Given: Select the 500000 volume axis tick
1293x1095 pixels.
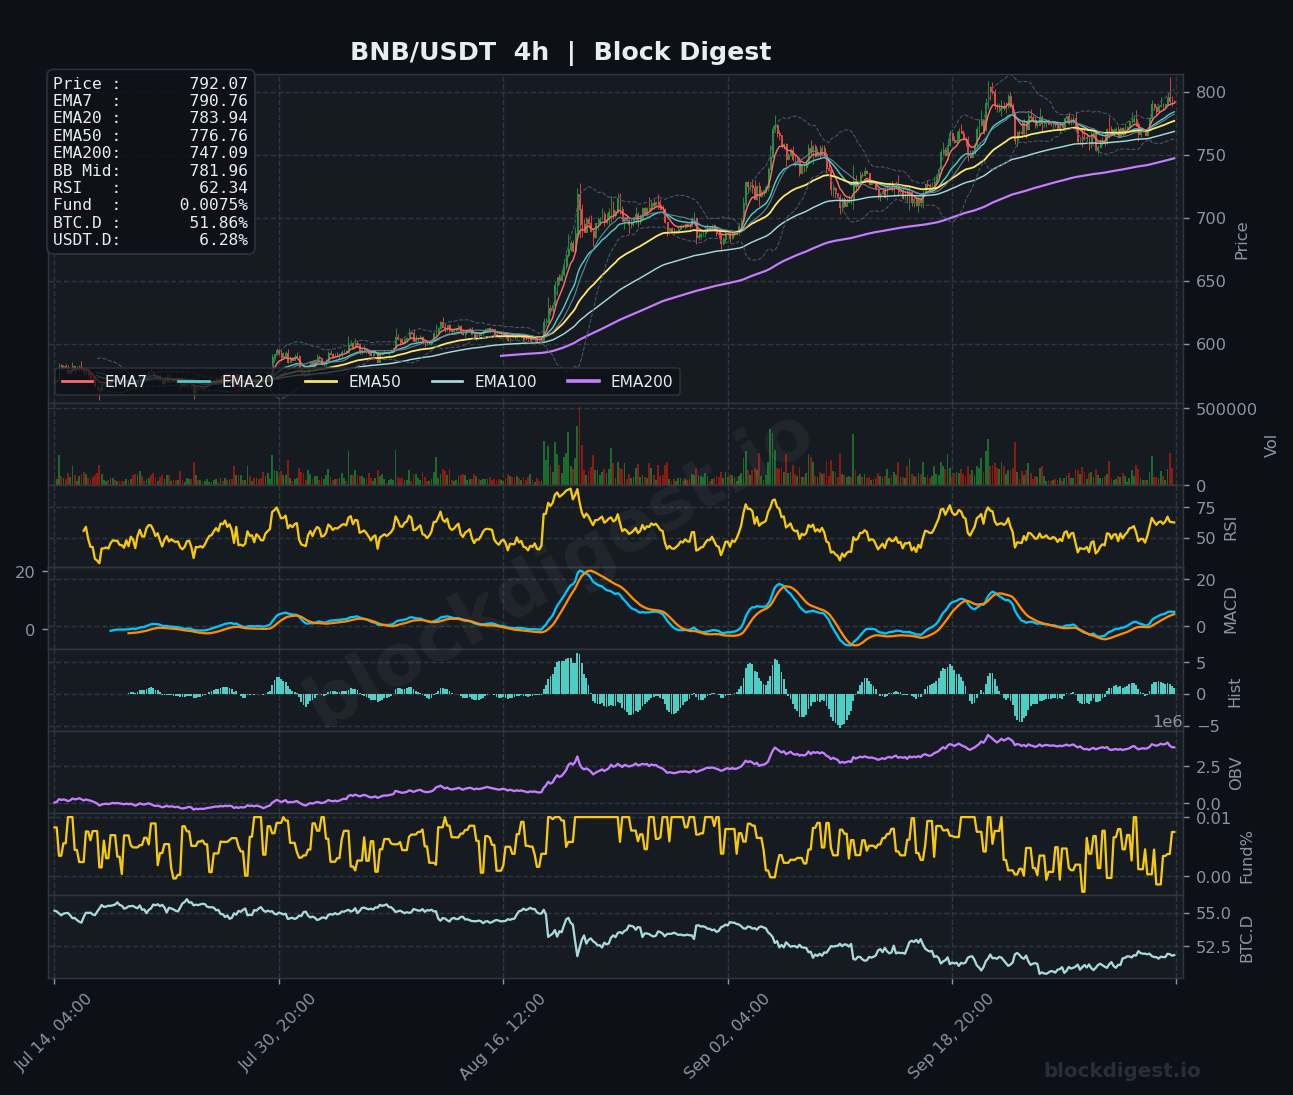Looking at the screenshot, I should (1226, 409).
